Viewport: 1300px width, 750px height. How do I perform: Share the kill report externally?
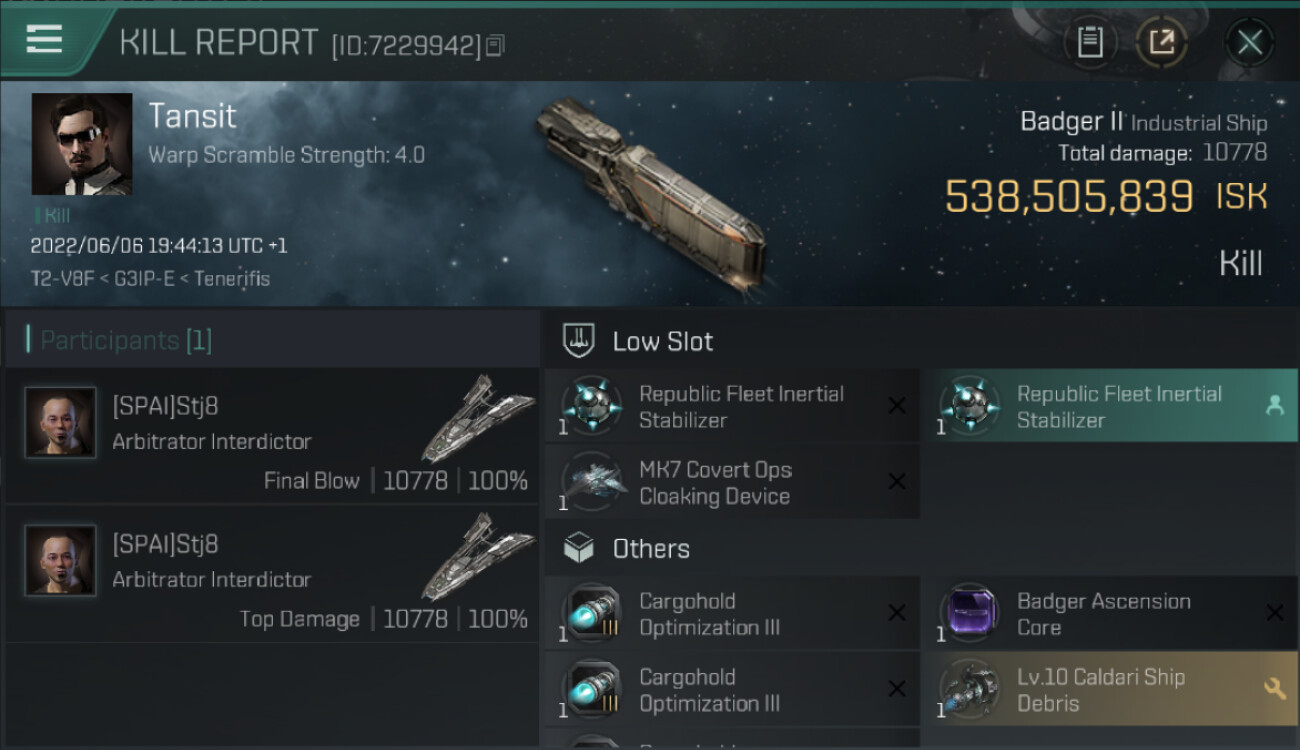(x=1161, y=42)
